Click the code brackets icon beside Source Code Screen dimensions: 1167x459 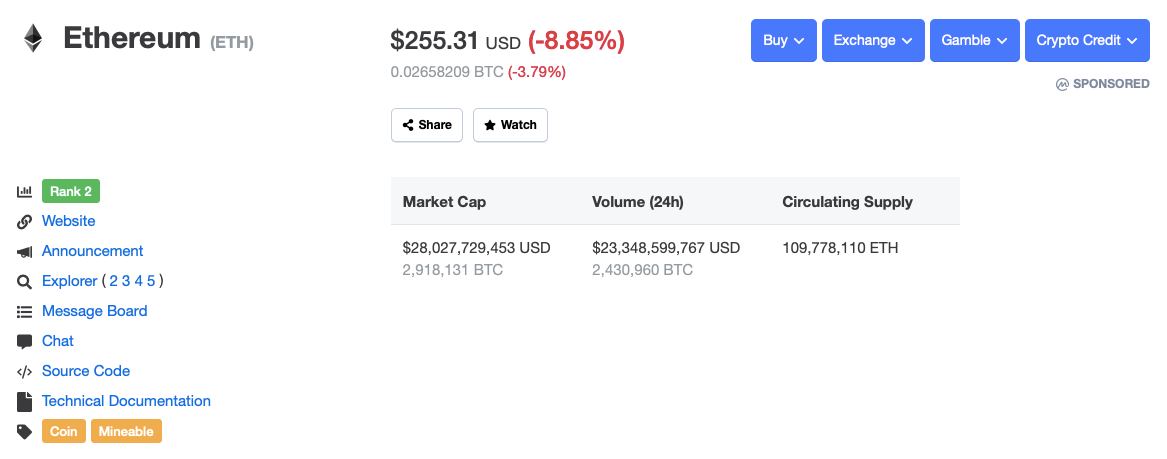click(25, 371)
